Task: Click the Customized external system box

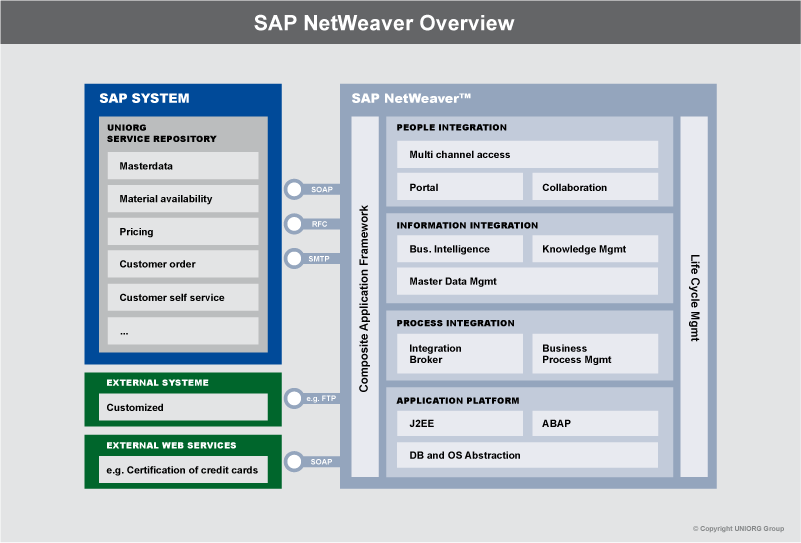Action: (183, 407)
